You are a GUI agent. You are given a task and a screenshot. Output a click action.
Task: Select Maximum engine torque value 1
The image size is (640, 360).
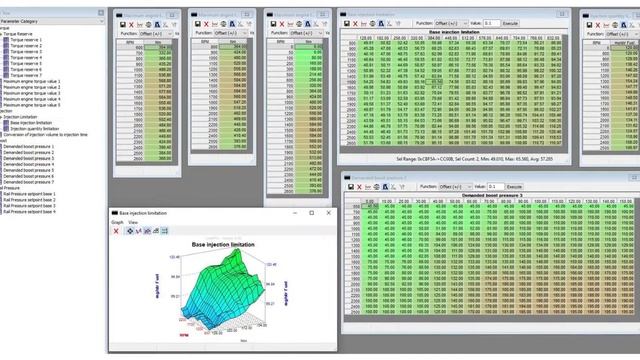32,82
